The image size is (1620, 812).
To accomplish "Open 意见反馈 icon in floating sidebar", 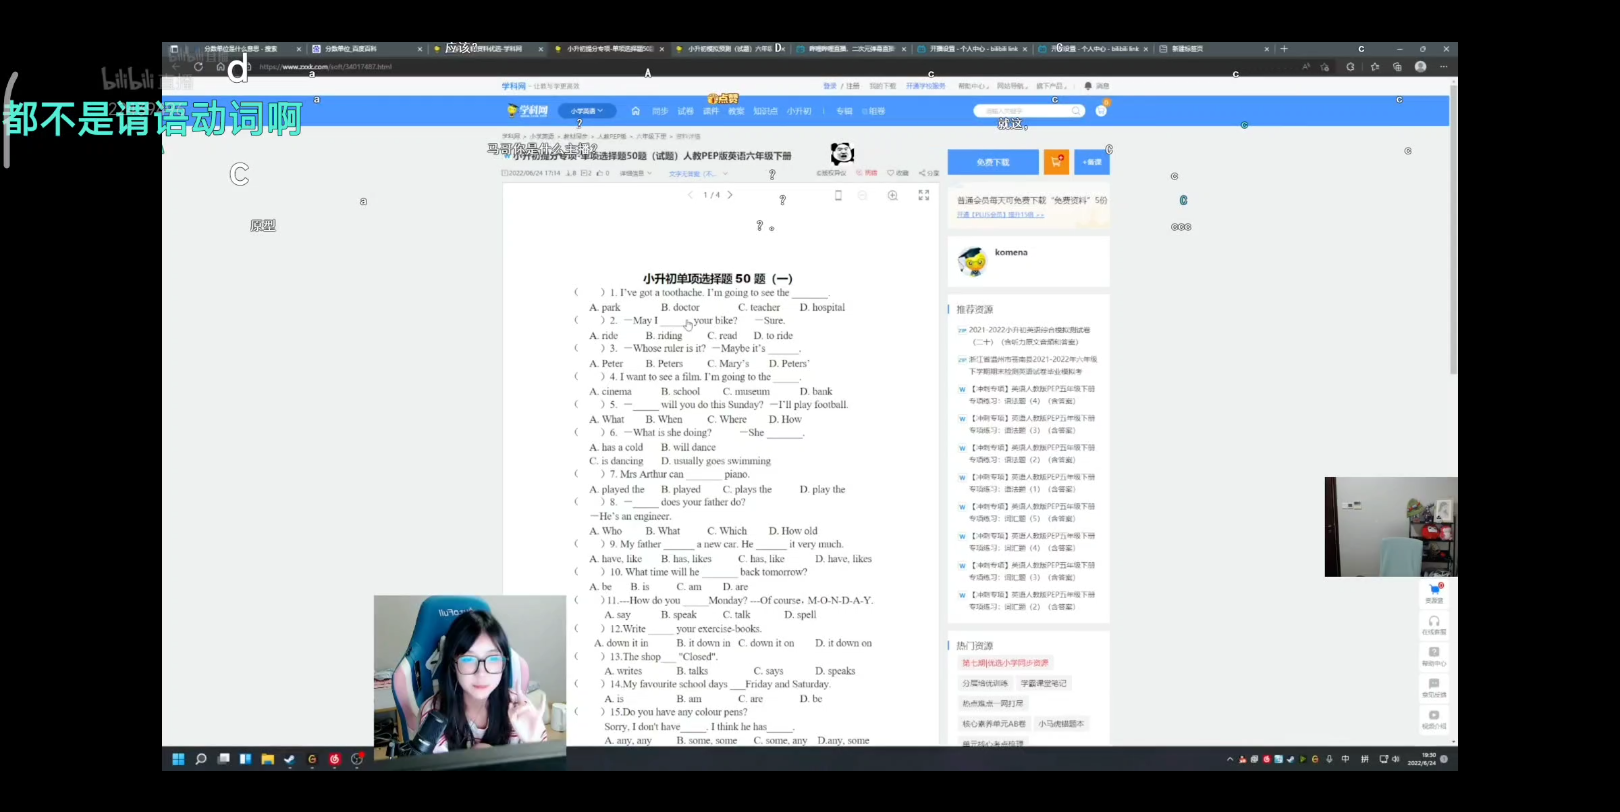I will point(1434,688).
